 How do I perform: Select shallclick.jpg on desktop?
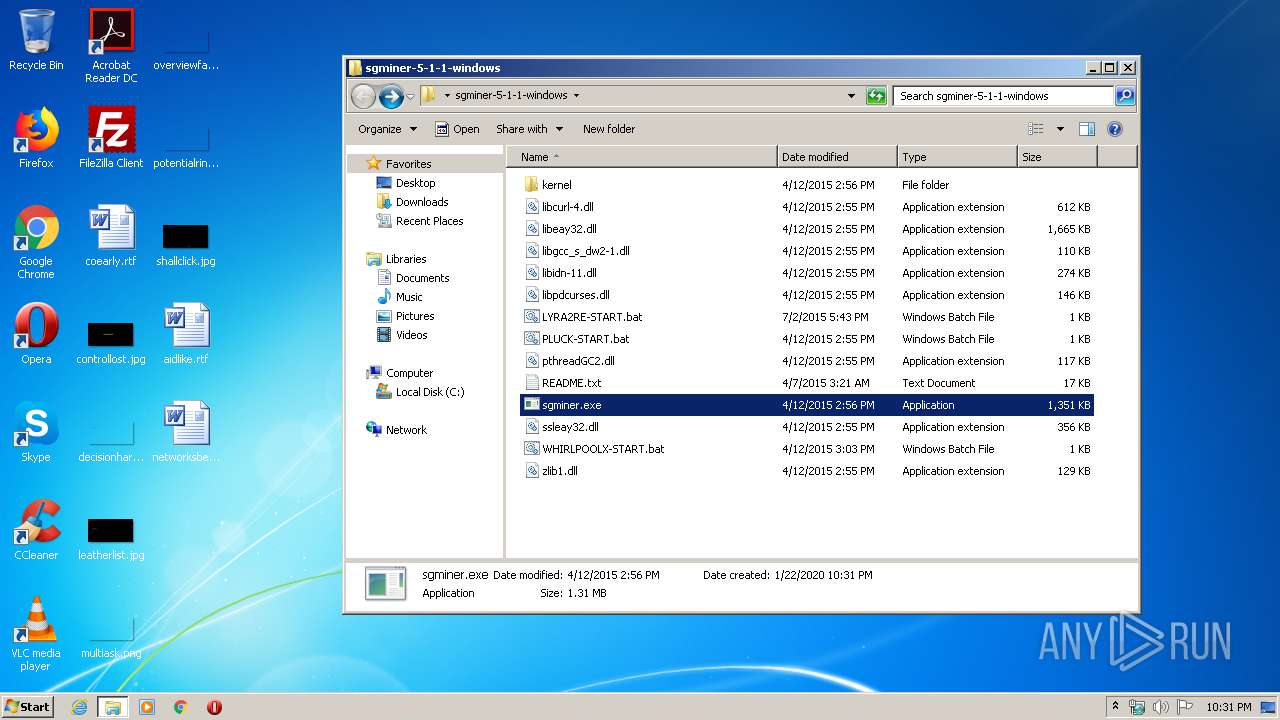(x=186, y=246)
